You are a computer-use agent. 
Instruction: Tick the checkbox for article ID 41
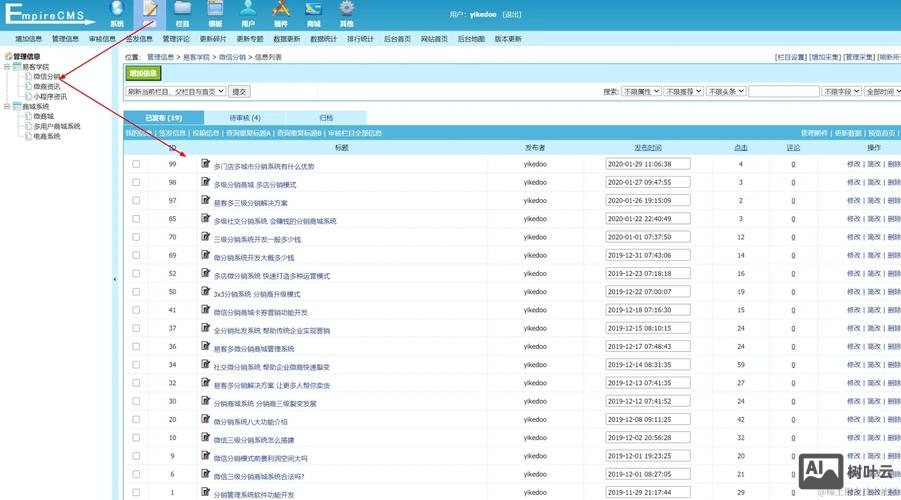[x=136, y=310]
